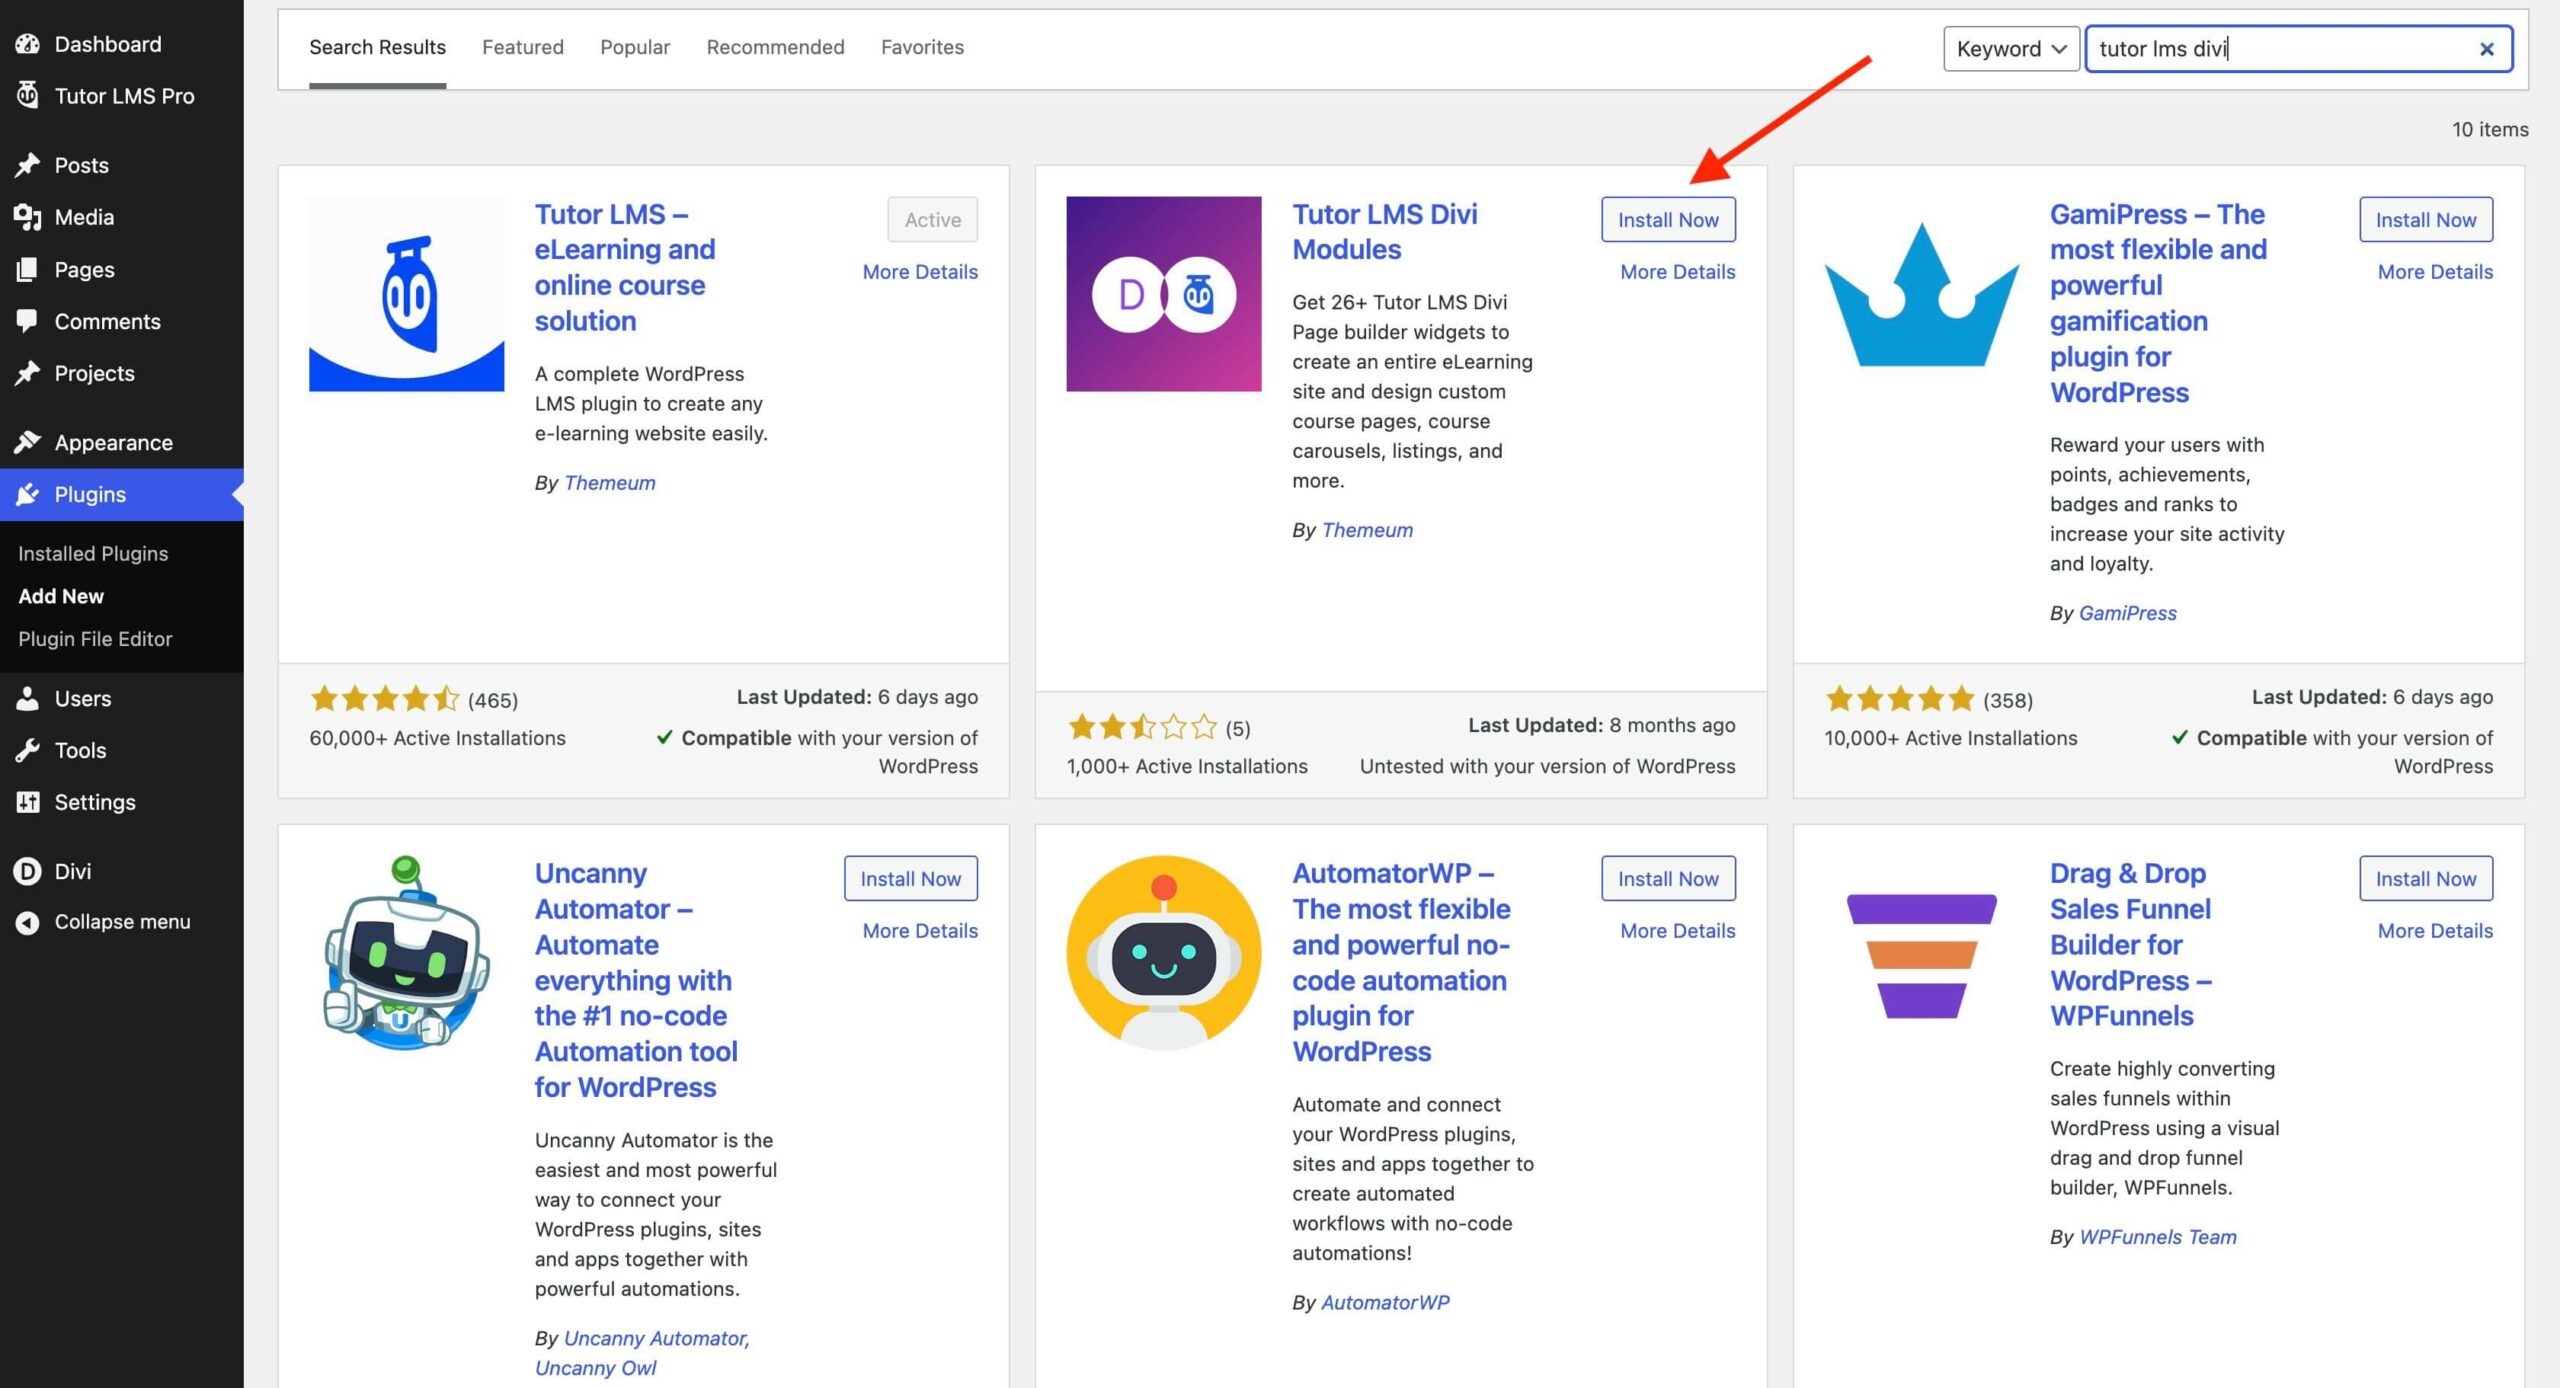Open More Details for GamiPress
Viewport: 2560px width, 1388px height.
pyautogui.click(x=2435, y=272)
